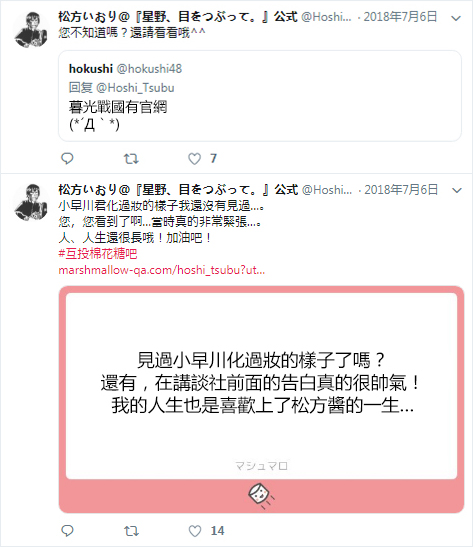Image resolution: width=473 pixels, height=547 pixels.
Task: Open the 2018年7月6日 timestamp of first tweet
Action: tap(400, 17)
